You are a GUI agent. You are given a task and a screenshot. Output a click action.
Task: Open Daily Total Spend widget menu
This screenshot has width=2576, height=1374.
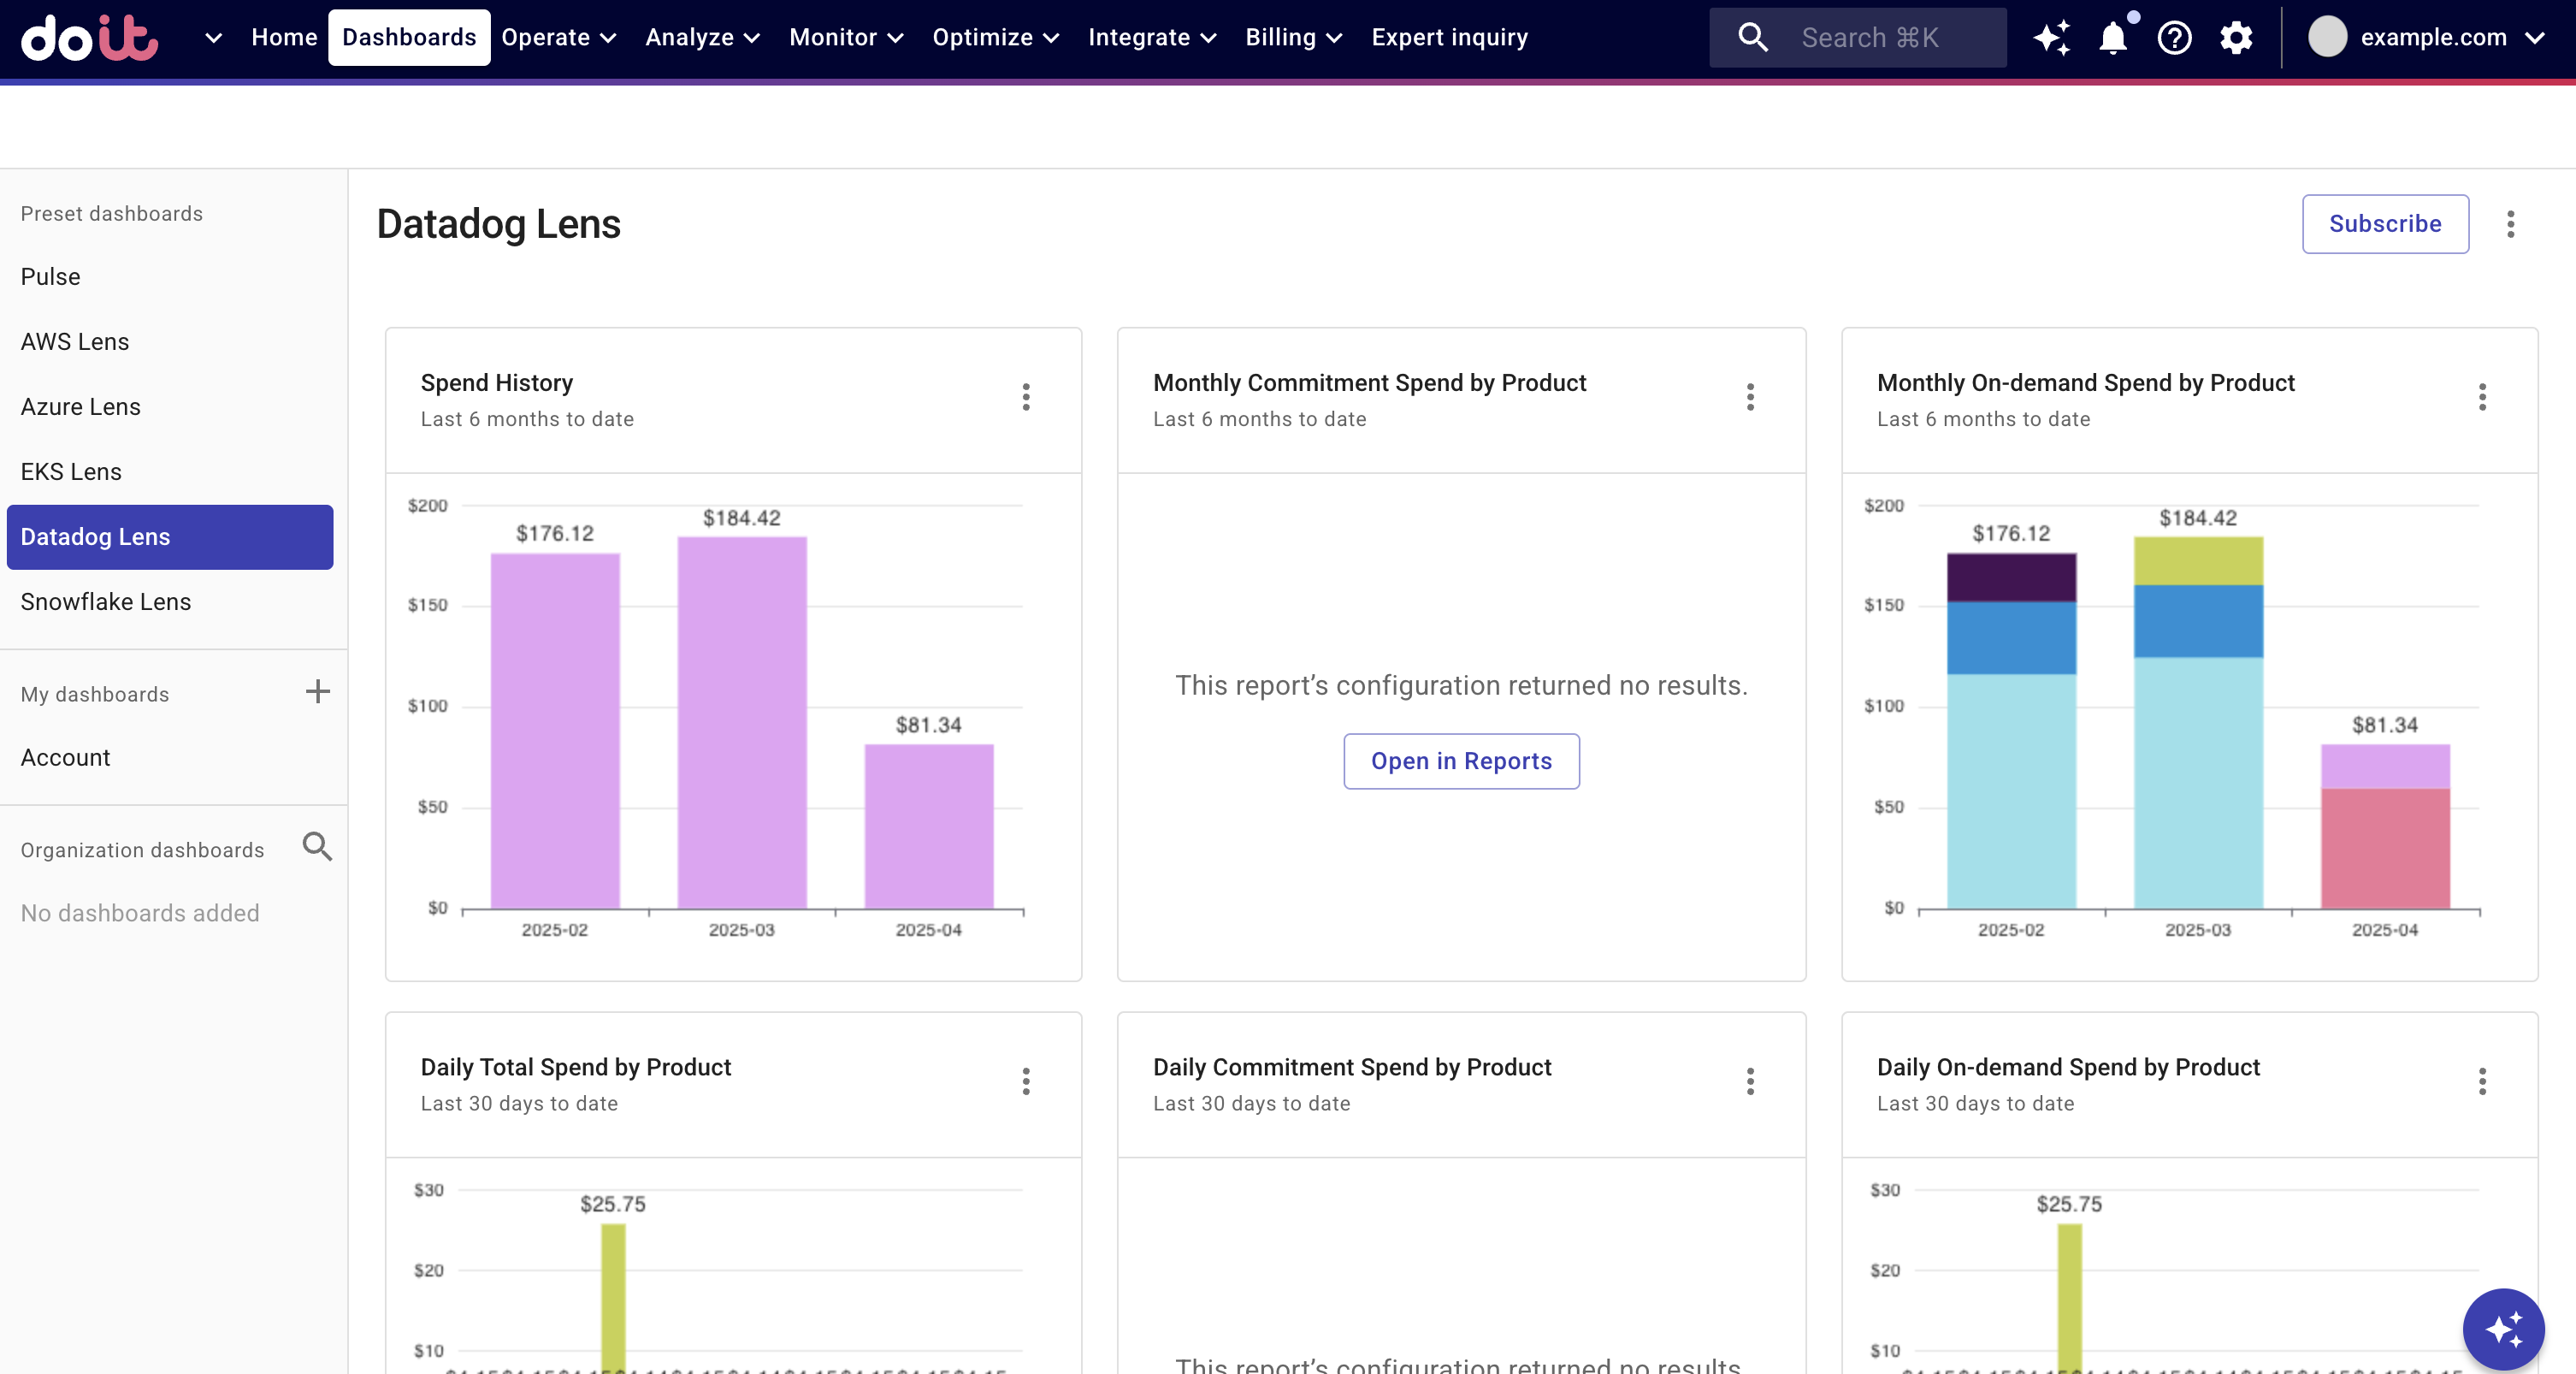[x=1026, y=1081]
